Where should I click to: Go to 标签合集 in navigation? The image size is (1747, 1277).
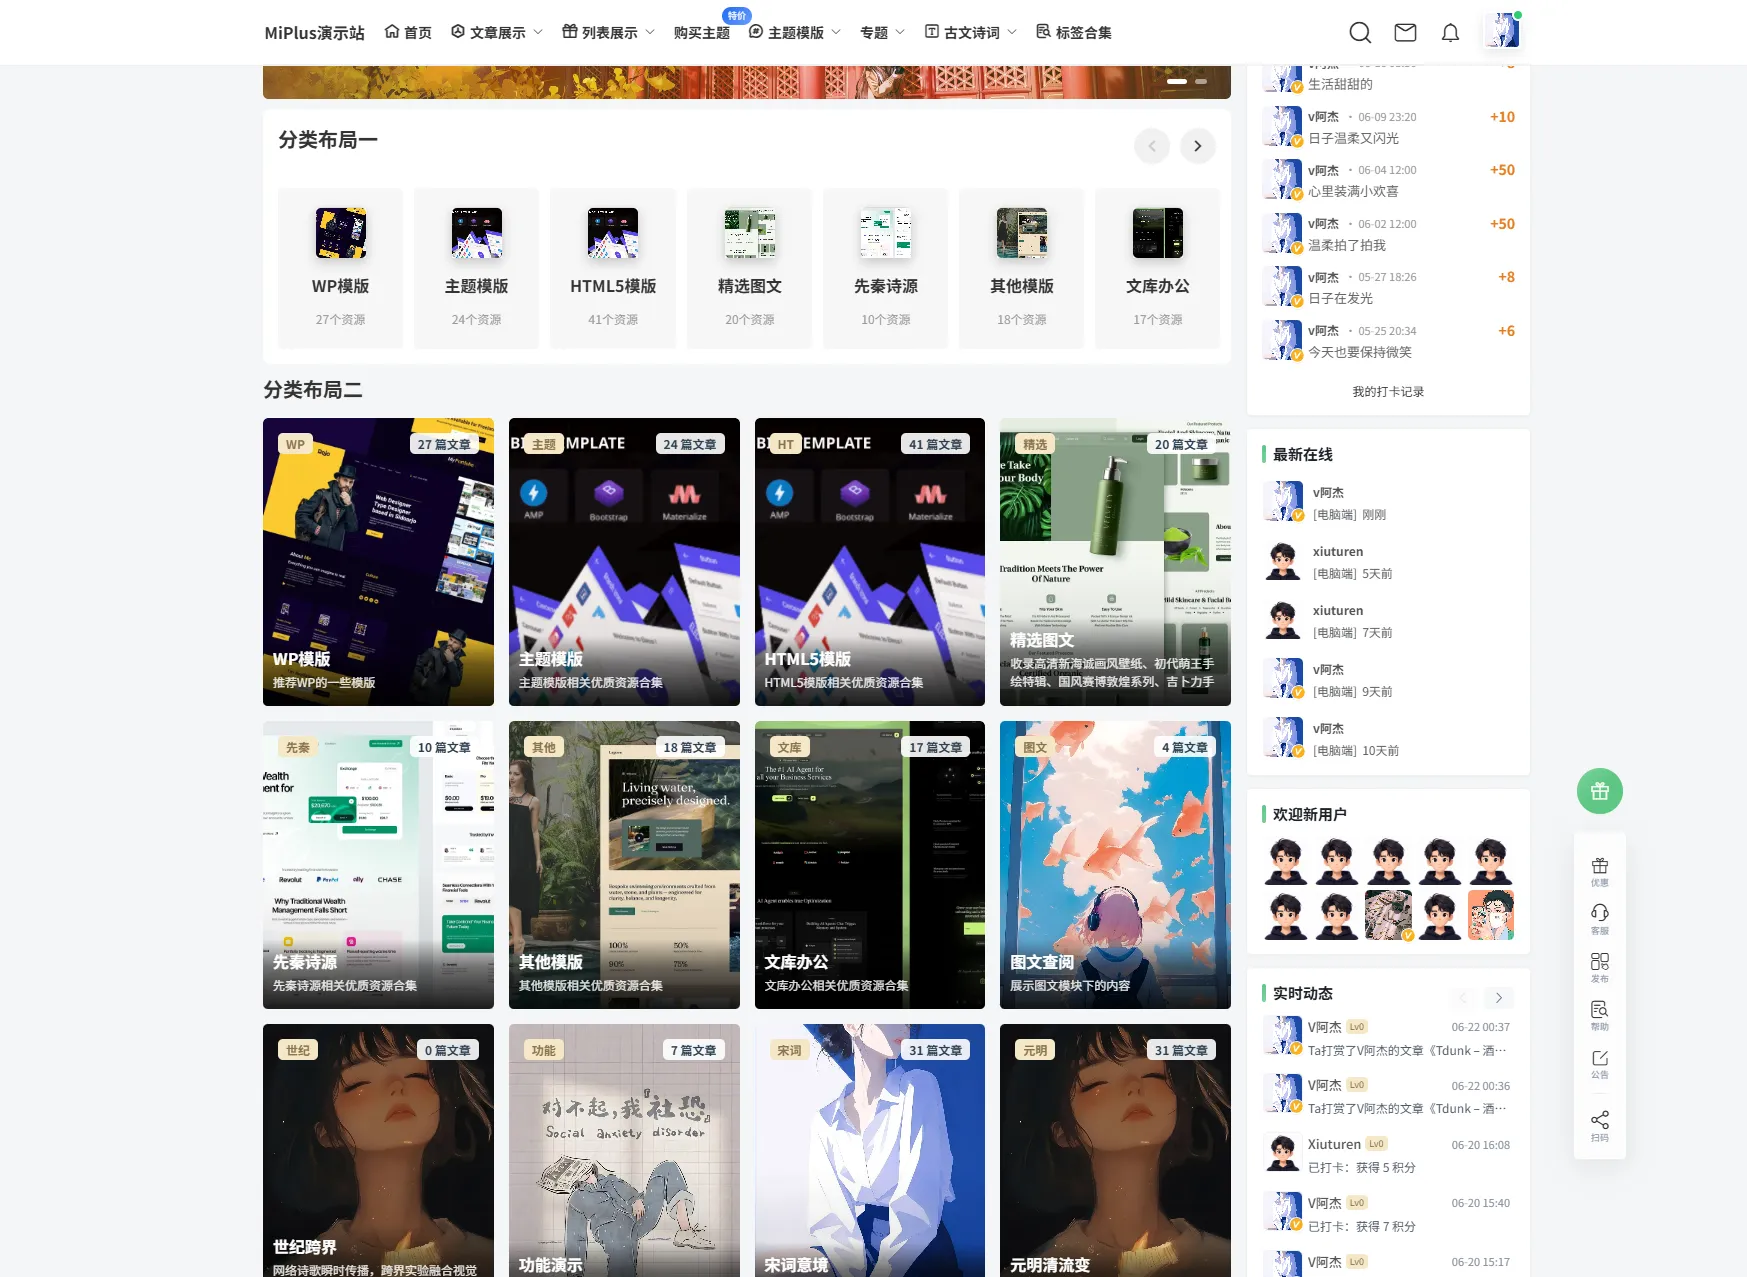click(1074, 32)
